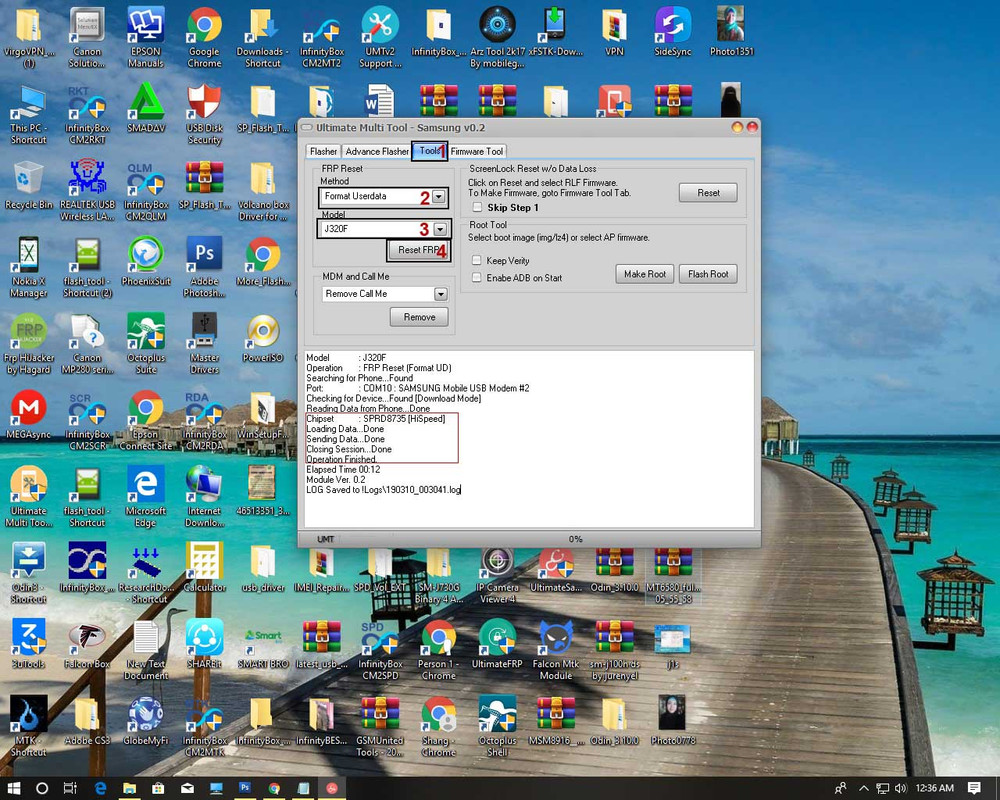Viewport: 1000px width, 800px height.
Task: Select the Tools tab
Action: tap(429, 151)
